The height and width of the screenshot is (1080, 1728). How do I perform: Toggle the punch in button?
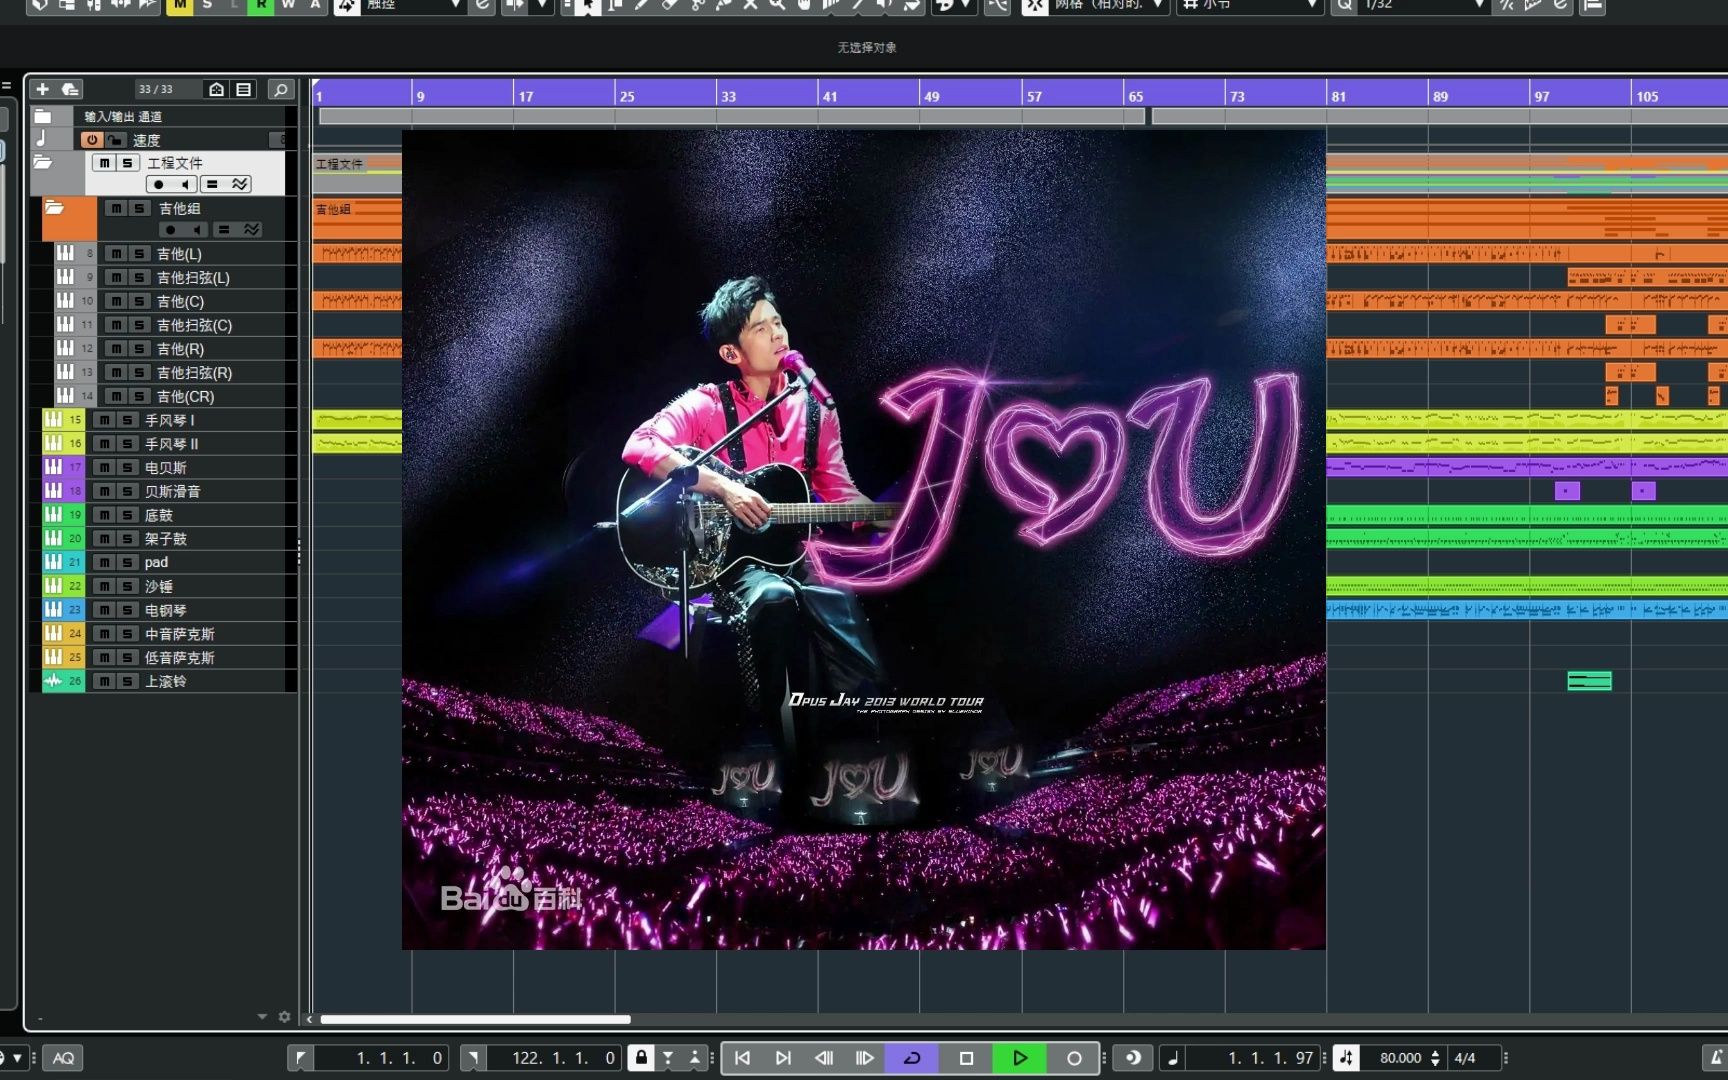[668, 1058]
